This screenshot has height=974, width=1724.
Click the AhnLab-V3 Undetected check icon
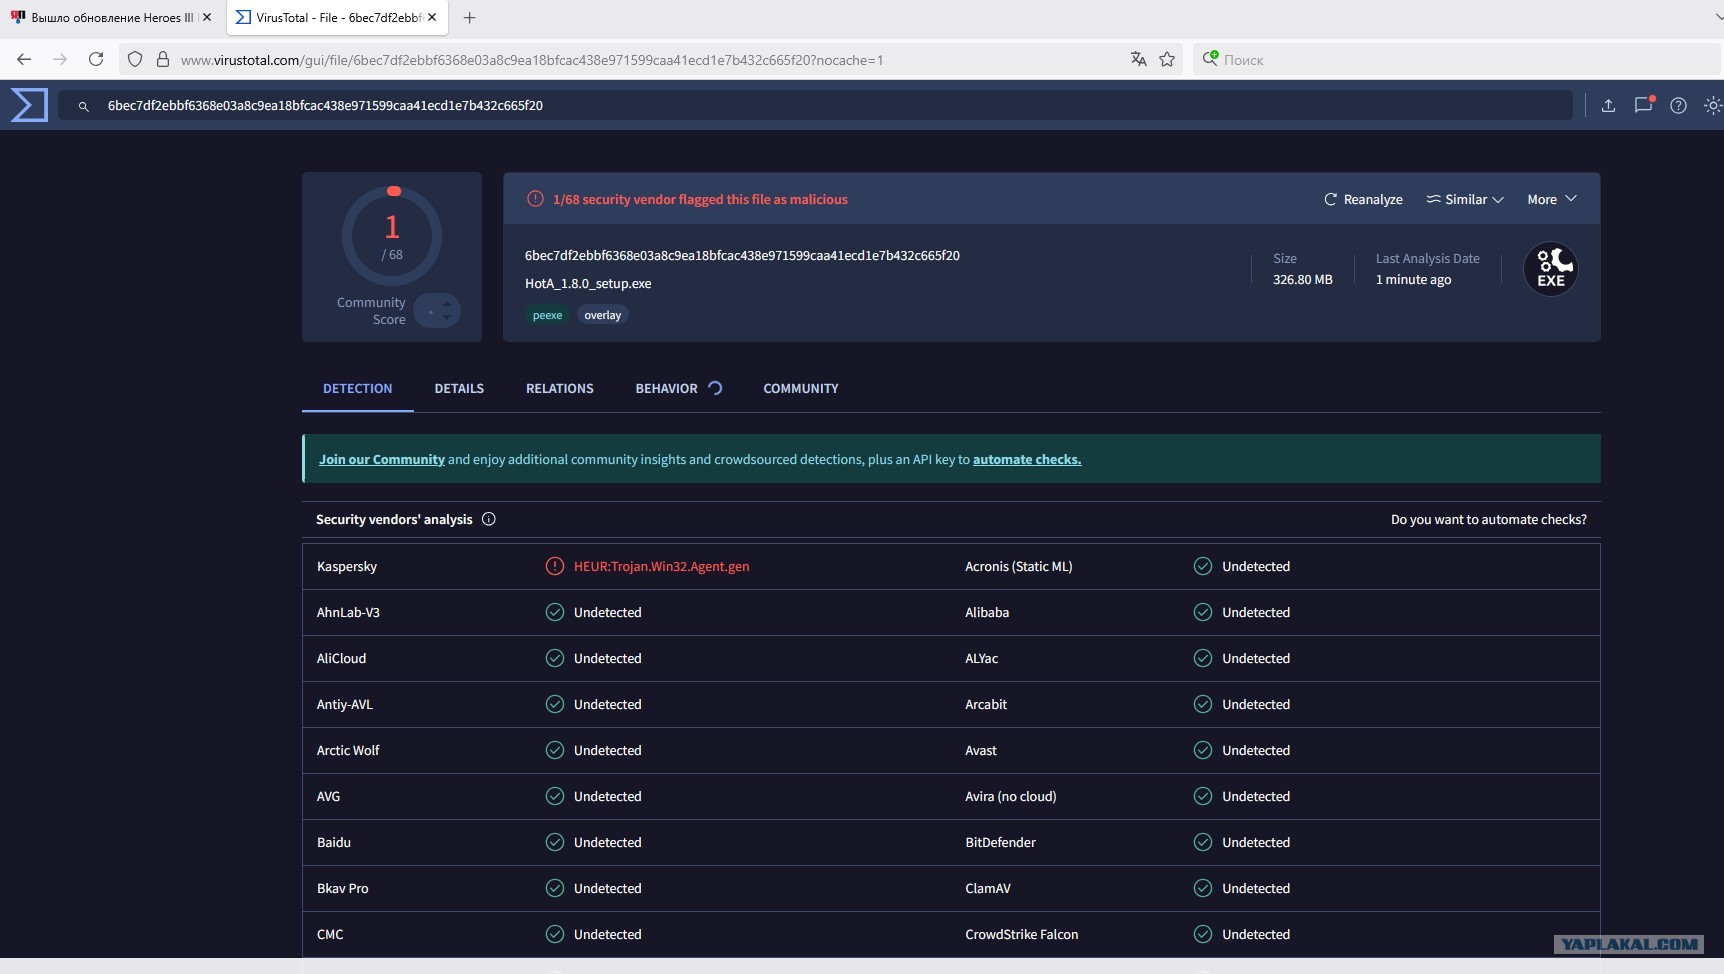click(x=554, y=612)
